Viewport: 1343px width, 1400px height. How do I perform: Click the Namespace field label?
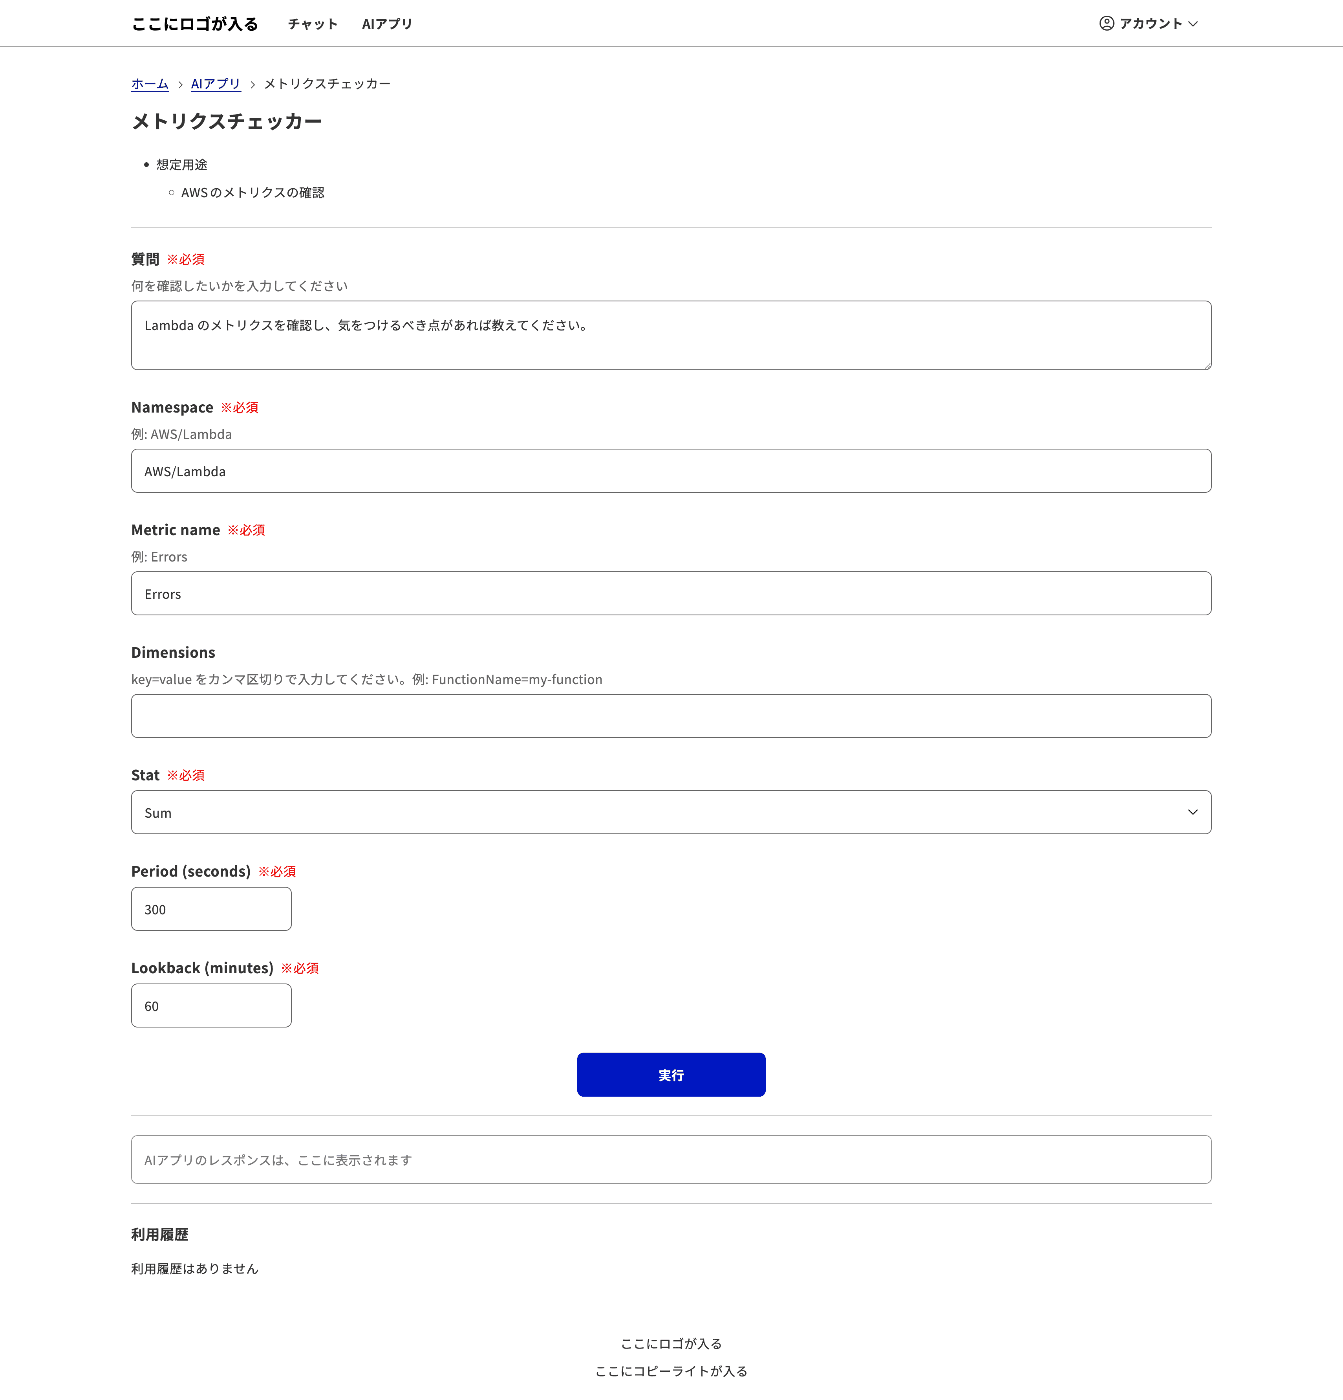click(172, 408)
